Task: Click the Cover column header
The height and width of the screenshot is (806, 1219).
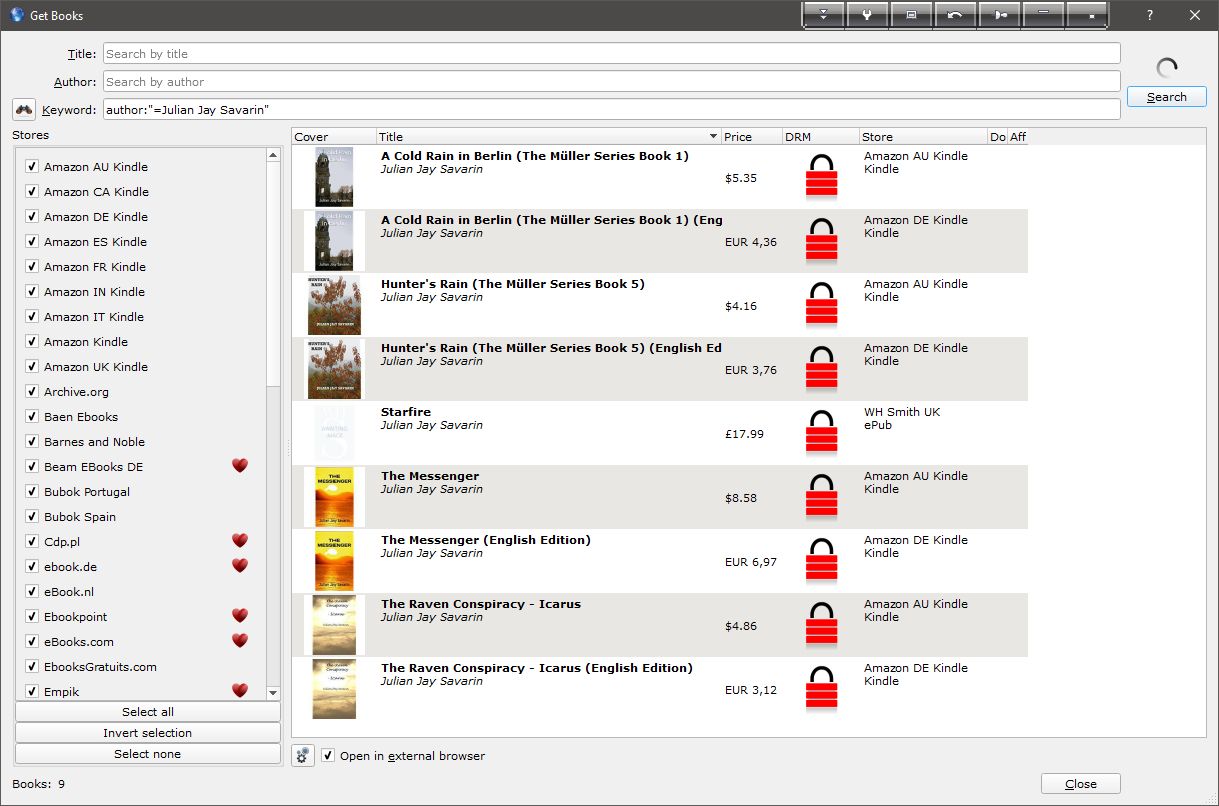Action: point(334,136)
